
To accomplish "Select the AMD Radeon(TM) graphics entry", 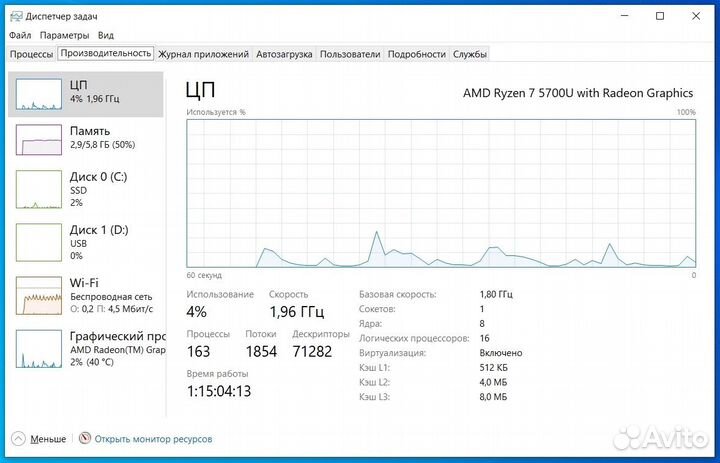I will (x=86, y=349).
